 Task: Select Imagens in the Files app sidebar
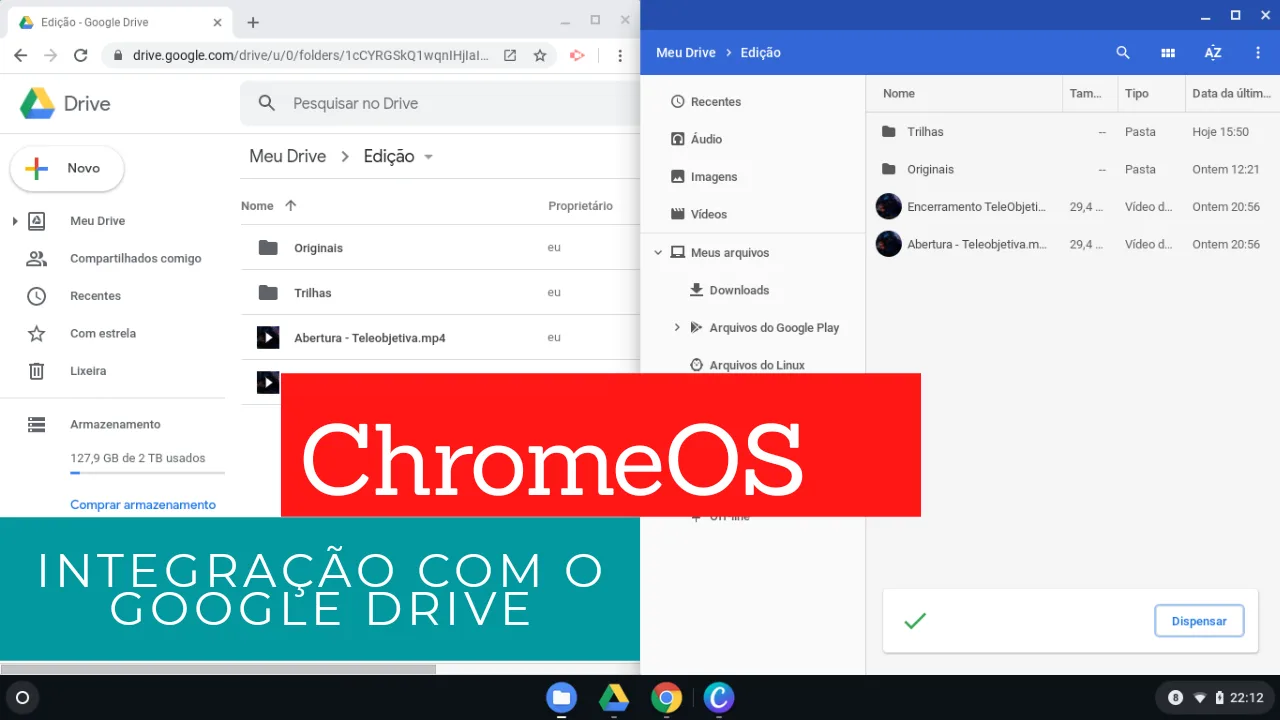click(x=714, y=177)
